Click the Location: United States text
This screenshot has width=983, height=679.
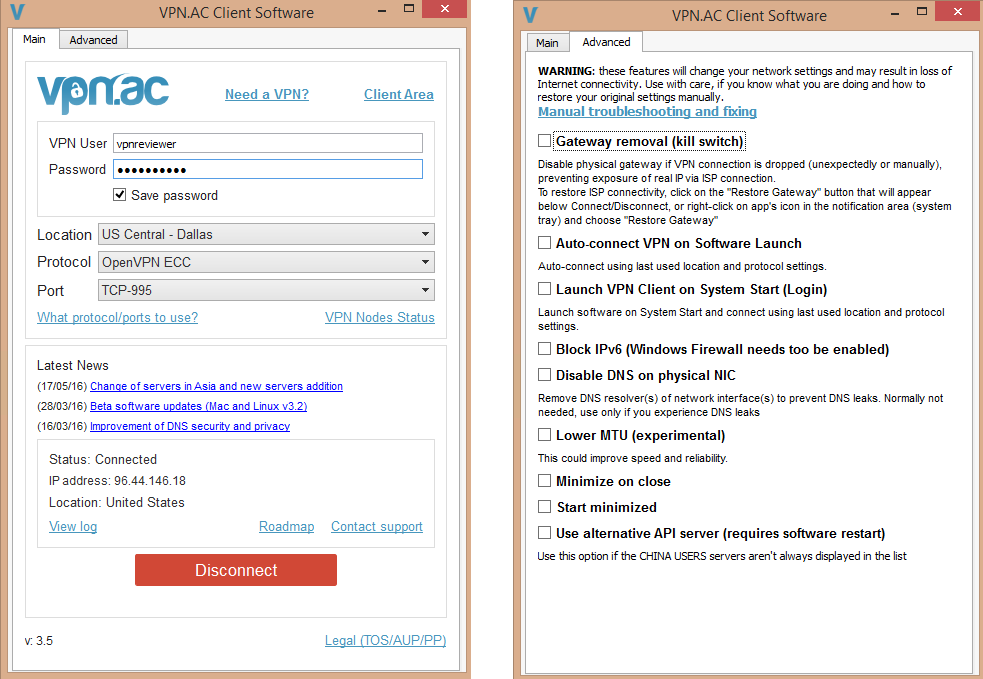[x=117, y=502]
